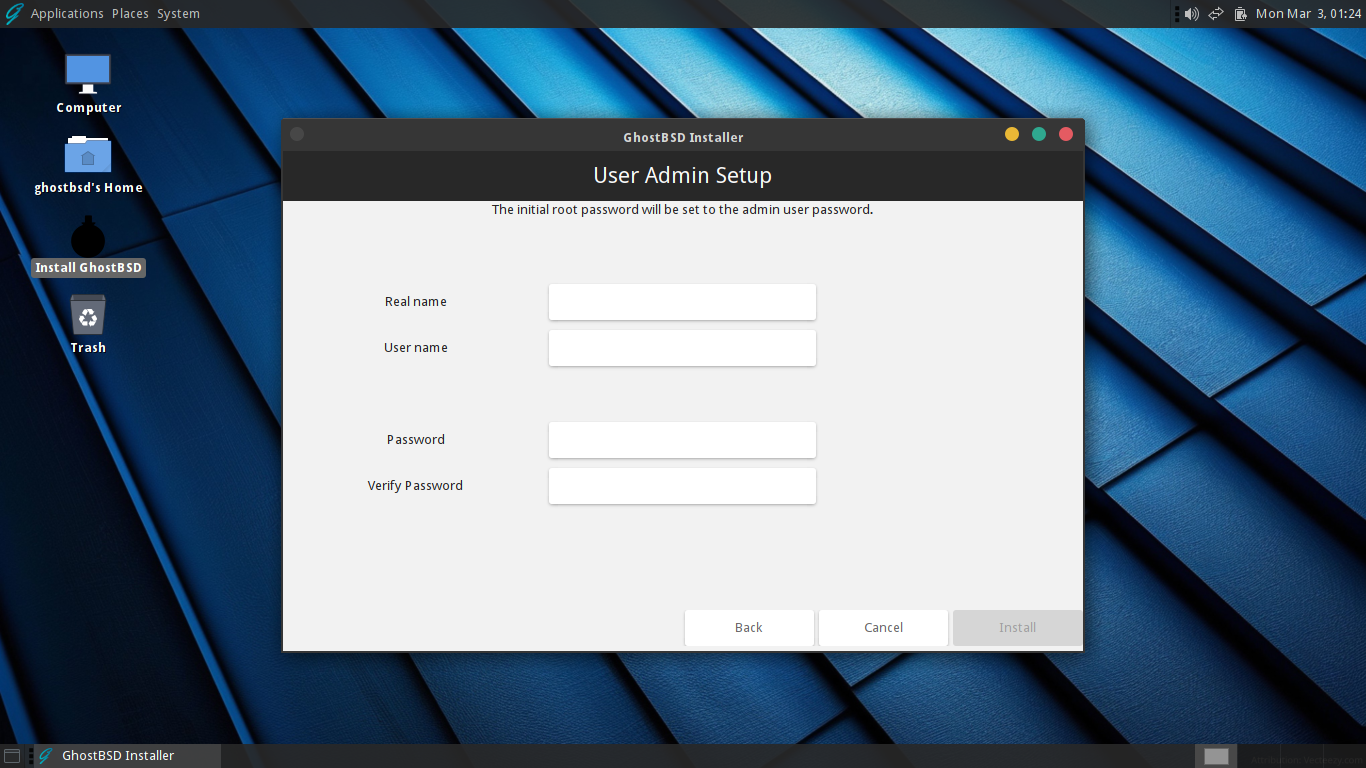Open the Applications menu
Image resolution: width=1366 pixels, height=768 pixels.
(x=67, y=14)
